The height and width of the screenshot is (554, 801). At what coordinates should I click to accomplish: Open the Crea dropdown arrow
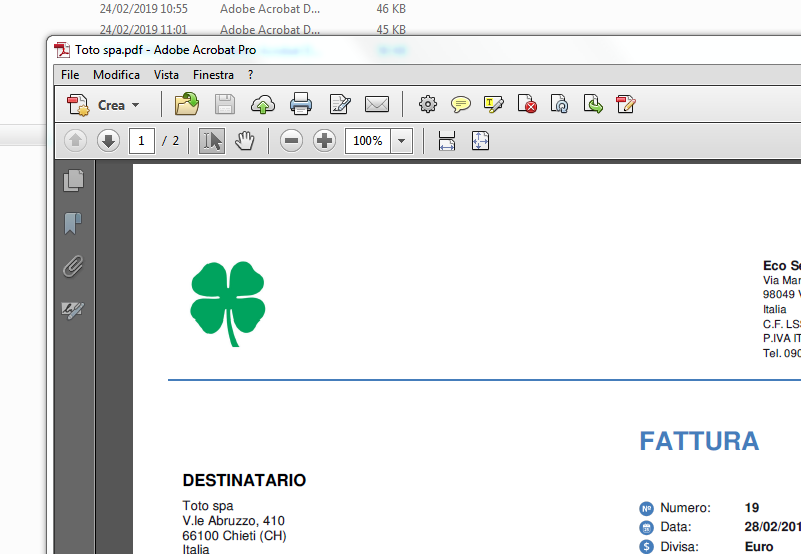pyautogui.click(x=135, y=105)
